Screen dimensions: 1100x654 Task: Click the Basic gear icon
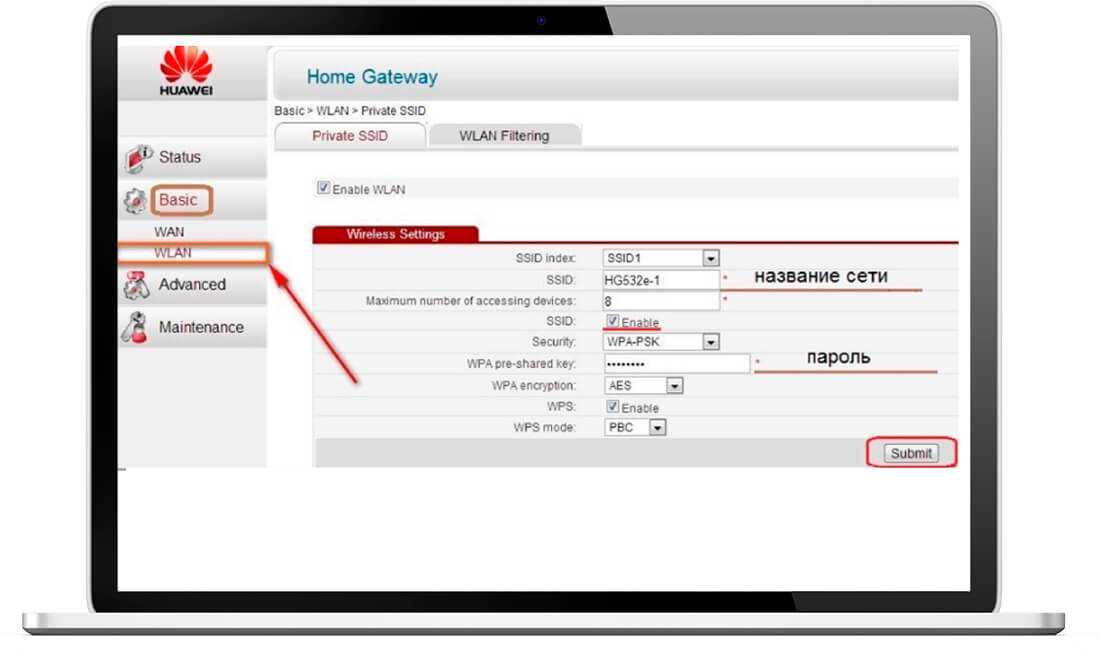point(135,201)
